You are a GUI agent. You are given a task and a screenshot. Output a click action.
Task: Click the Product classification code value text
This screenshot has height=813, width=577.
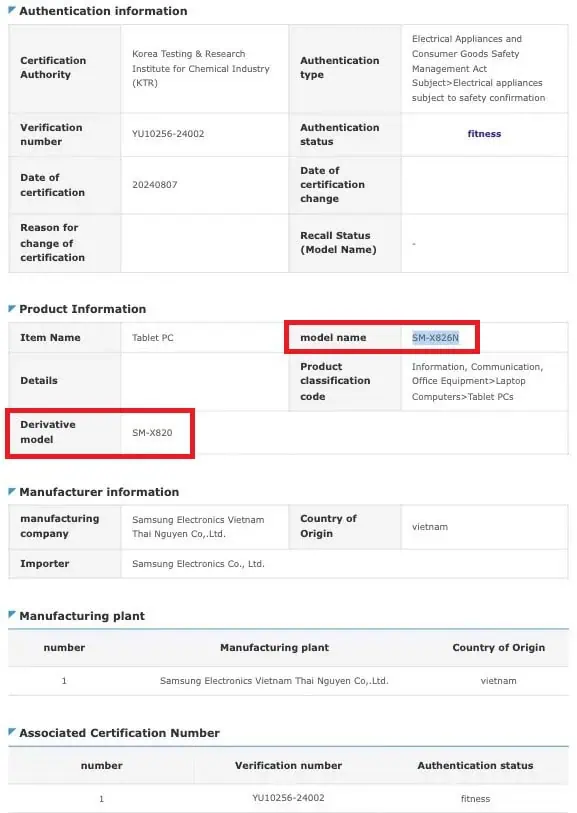click(x=477, y=382)
